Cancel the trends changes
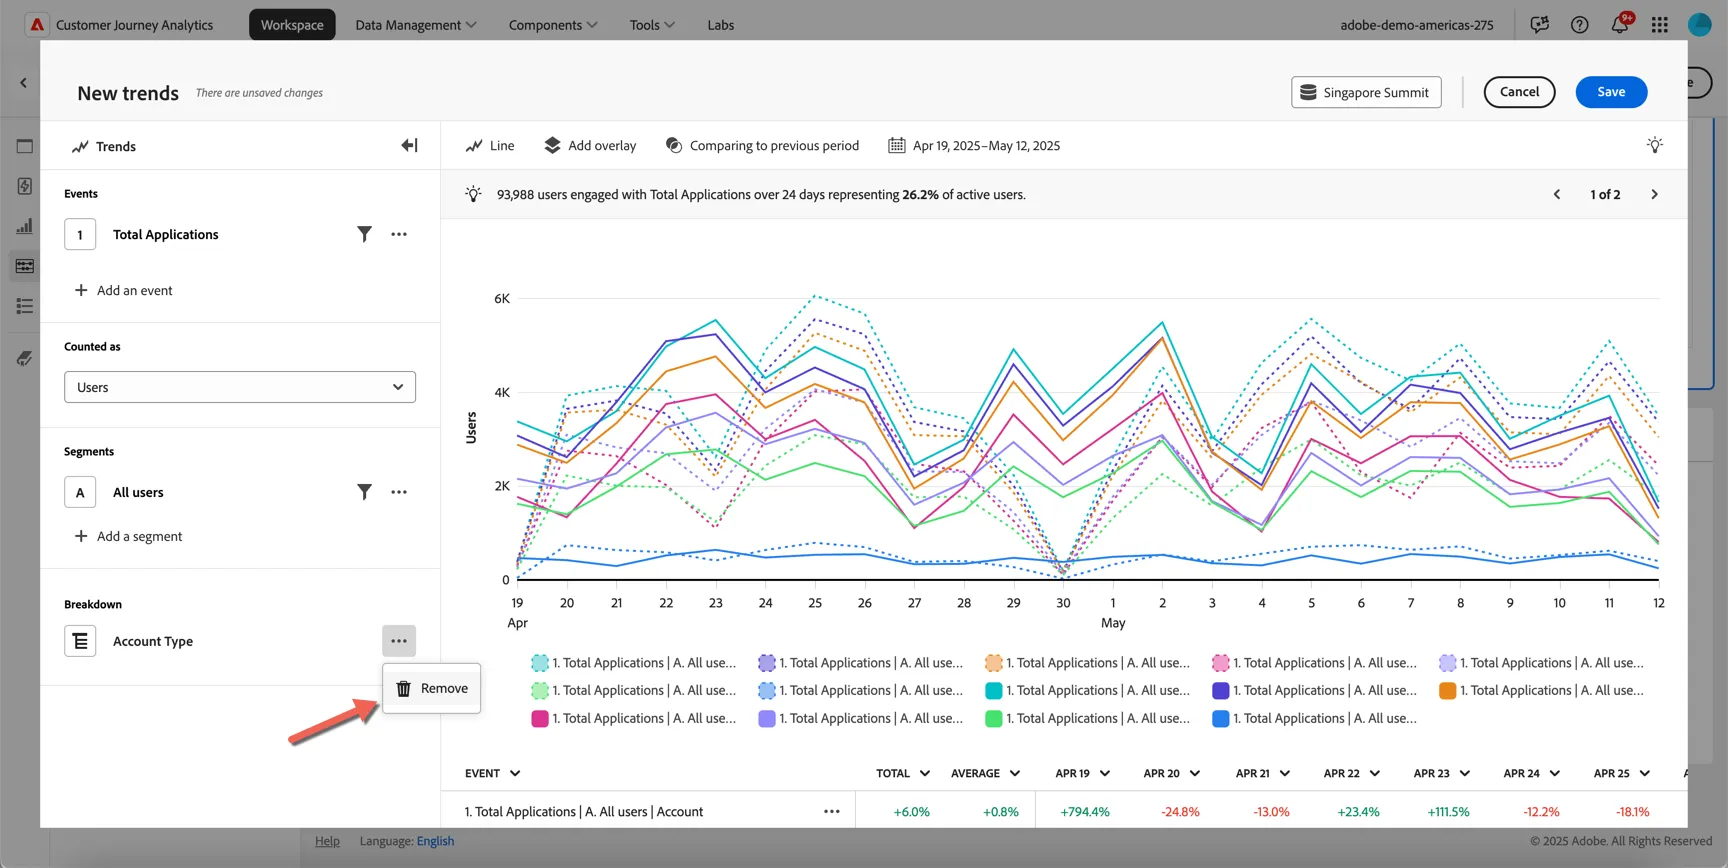Screen dimensions: 1728x868 coord(1519,92)
